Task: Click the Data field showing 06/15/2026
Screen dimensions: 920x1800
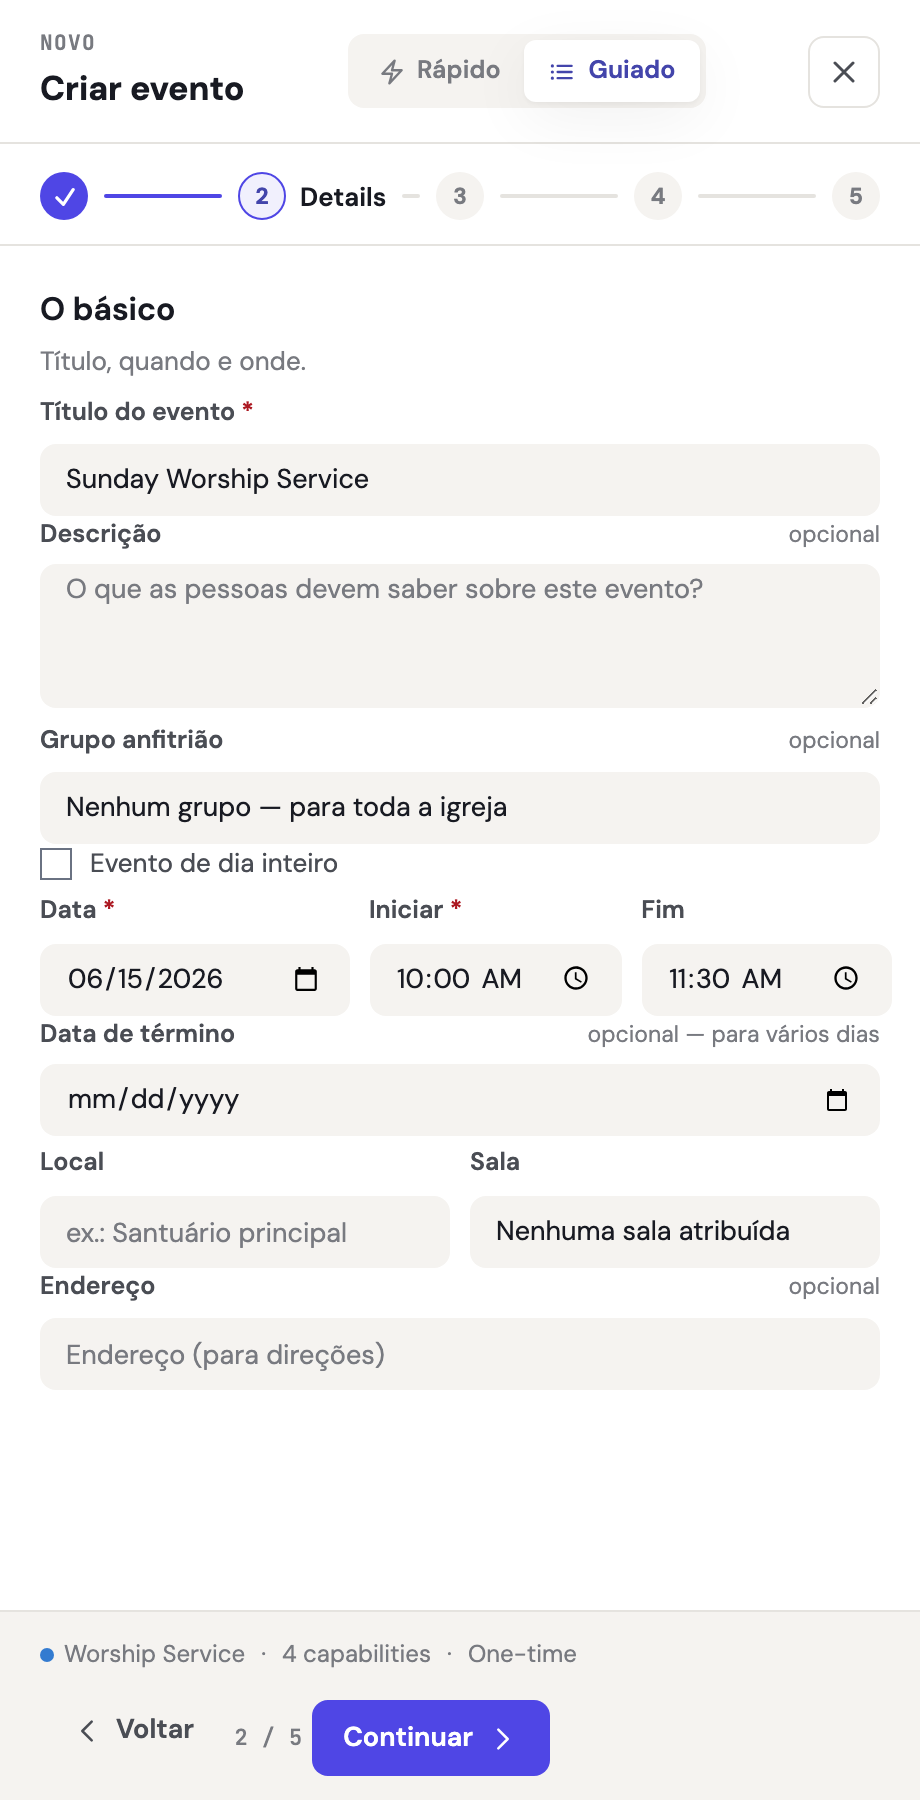Action: [x=195, y=980]
